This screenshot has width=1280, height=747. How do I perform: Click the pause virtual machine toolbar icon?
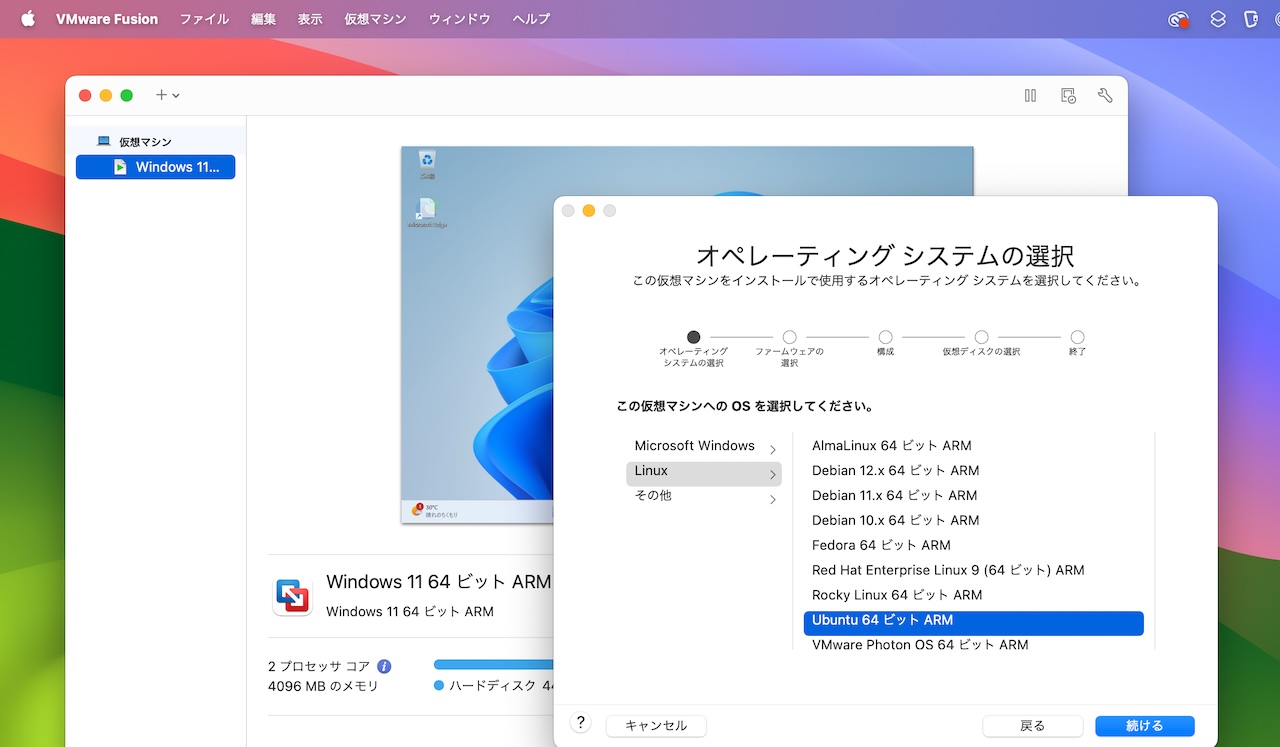coord(1030,96)
